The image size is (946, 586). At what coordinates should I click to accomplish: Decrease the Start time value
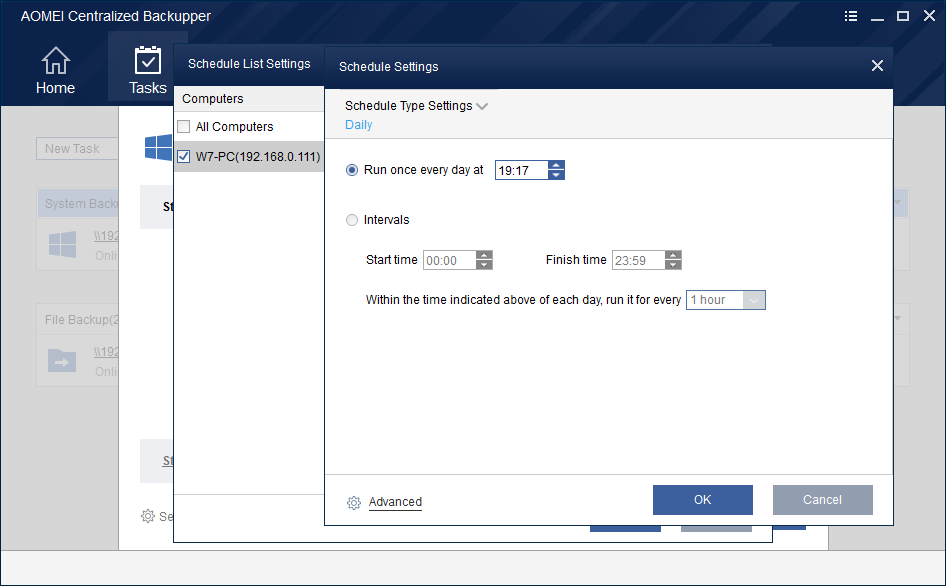[x=484, y=265]
